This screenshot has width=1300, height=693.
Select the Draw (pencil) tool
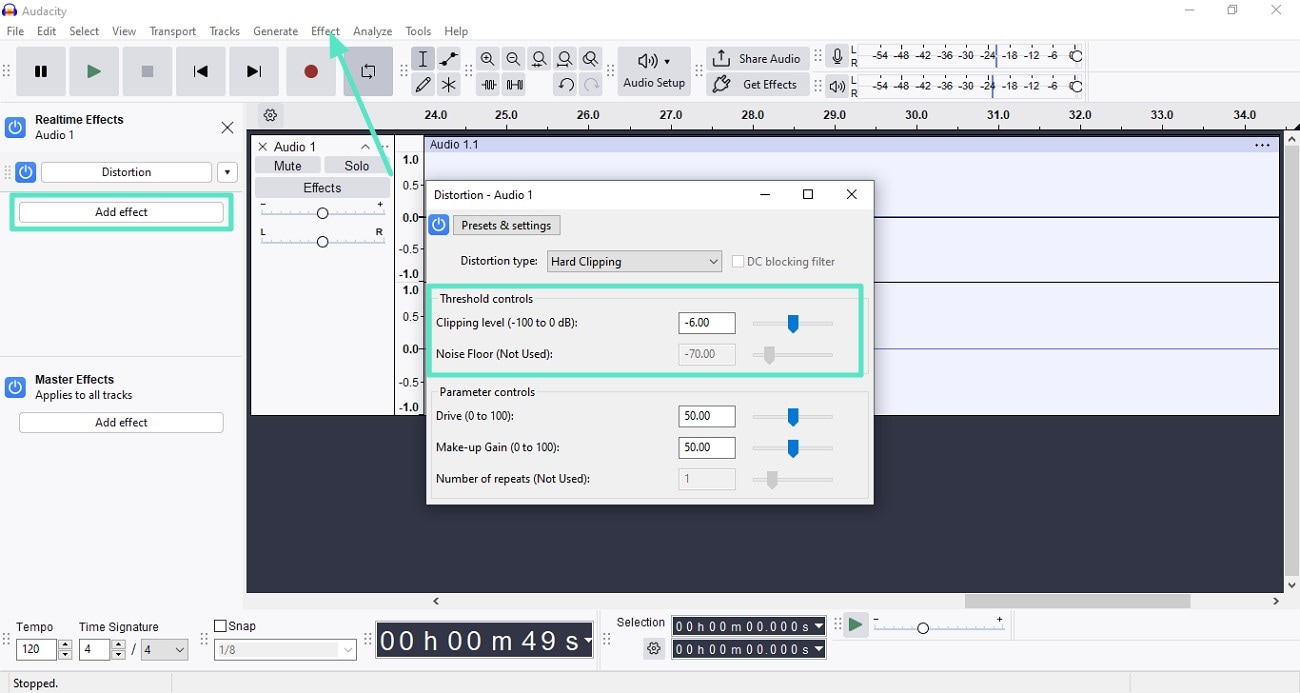click(423, 85)
